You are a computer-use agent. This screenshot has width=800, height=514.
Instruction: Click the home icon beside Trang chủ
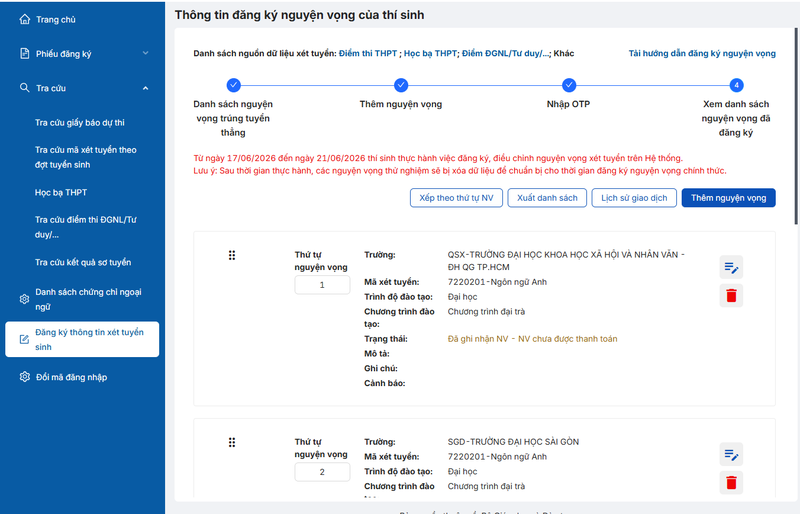[24, 19]
